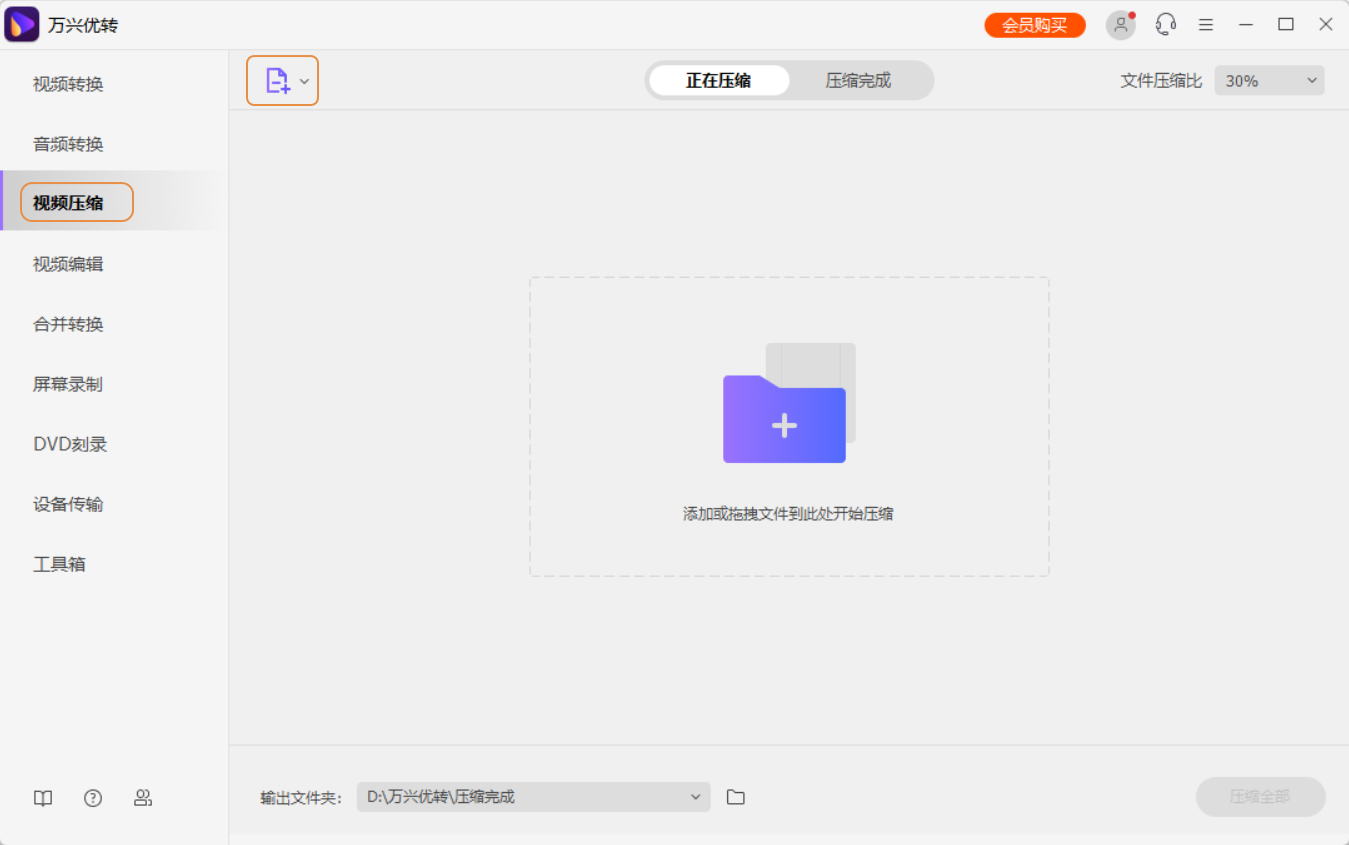The width and height of the screenshot is (1349, 845).
Task: Open the hamburger menu icon
Action: [1205, 24]
